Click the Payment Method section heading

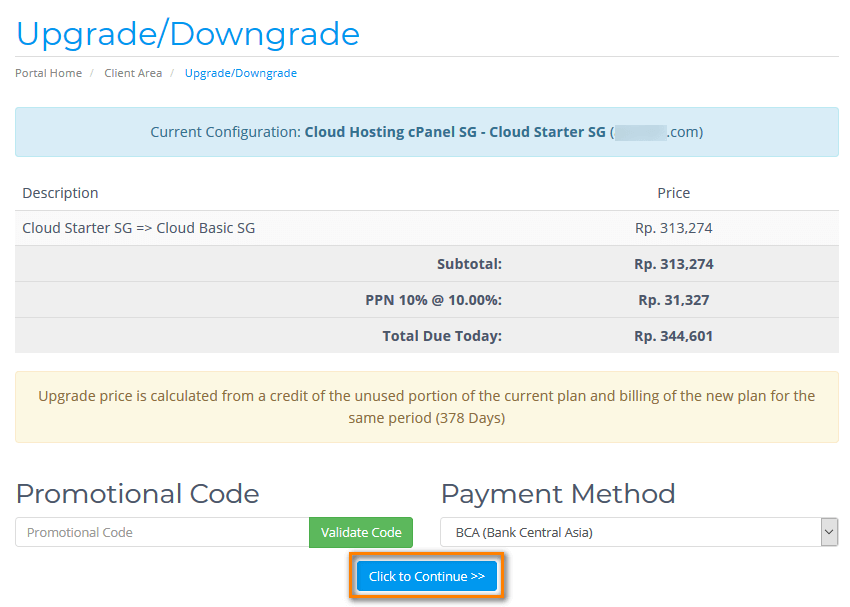pos(558,494)
